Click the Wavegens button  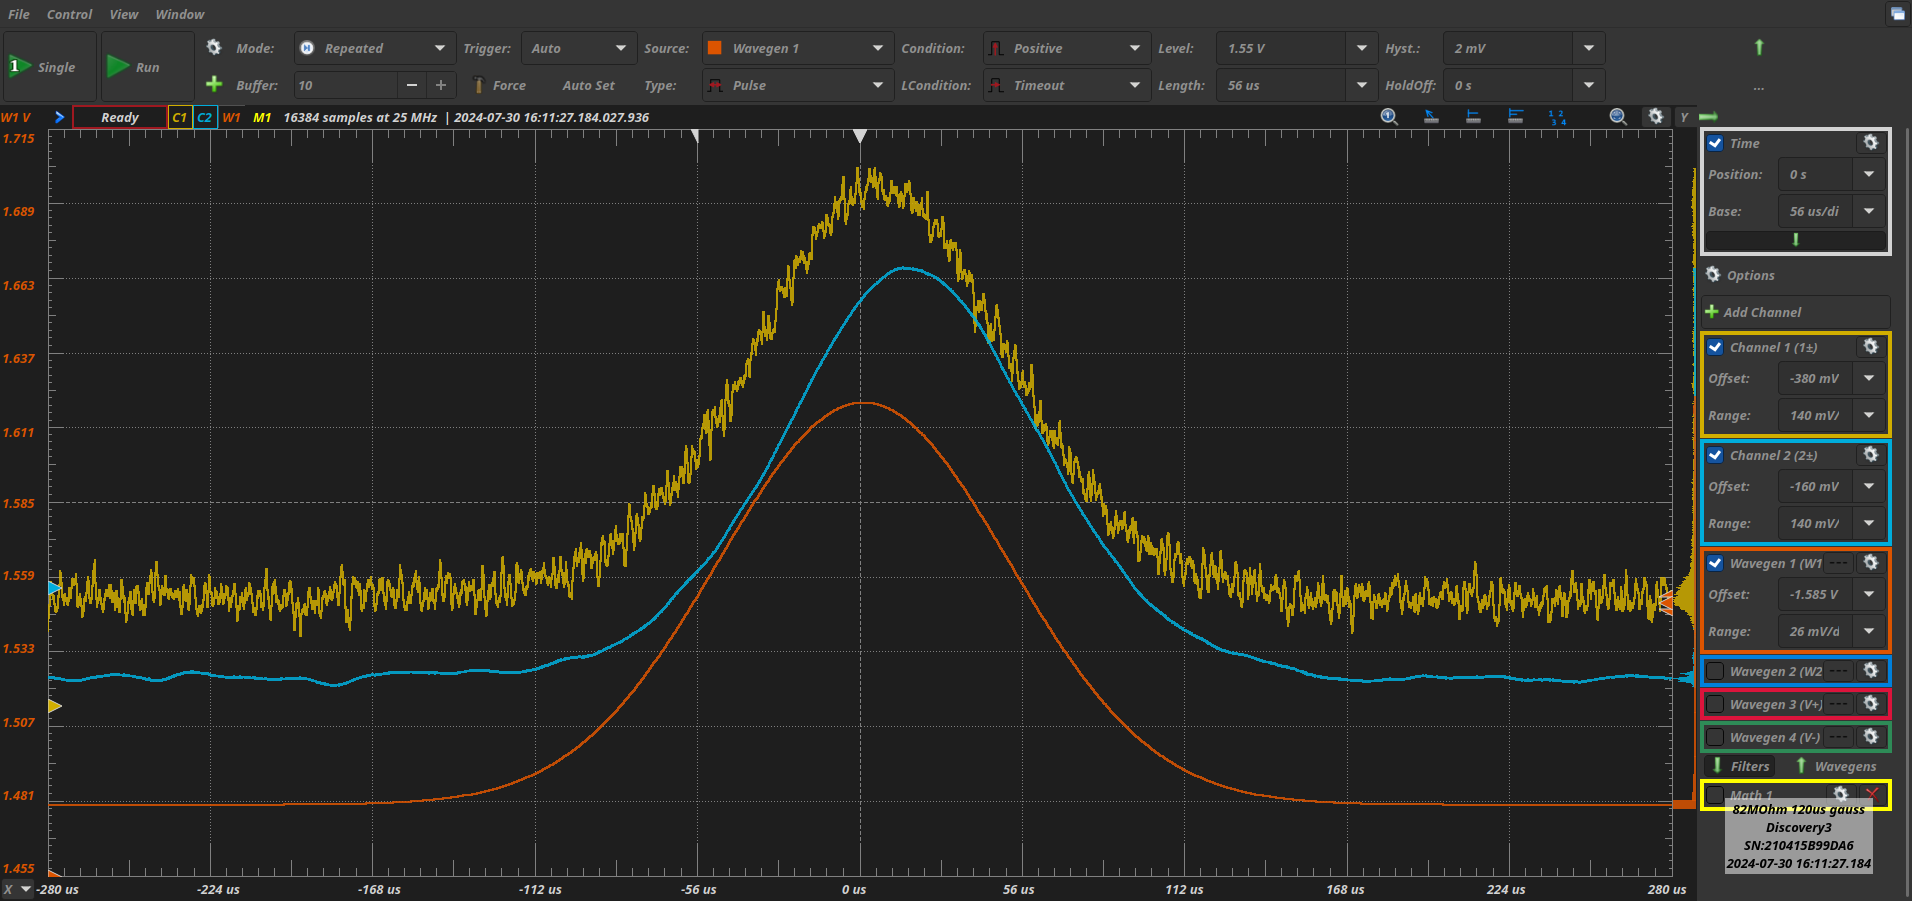click(1836, 766)
